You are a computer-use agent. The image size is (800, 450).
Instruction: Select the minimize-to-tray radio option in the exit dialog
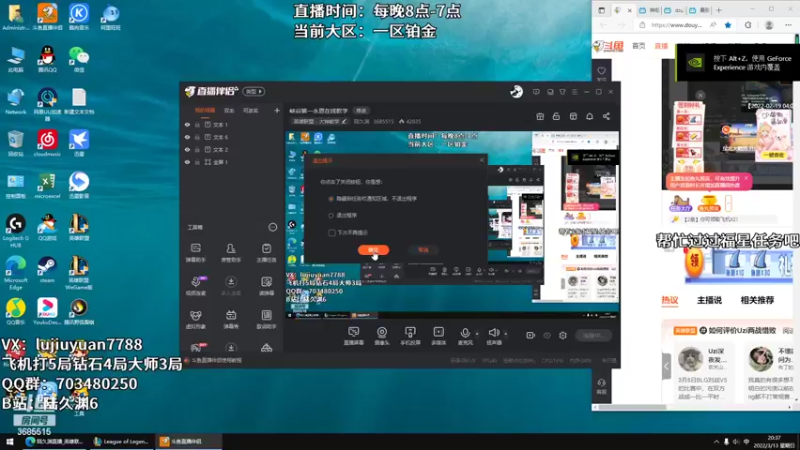click(x=331, y=198)
